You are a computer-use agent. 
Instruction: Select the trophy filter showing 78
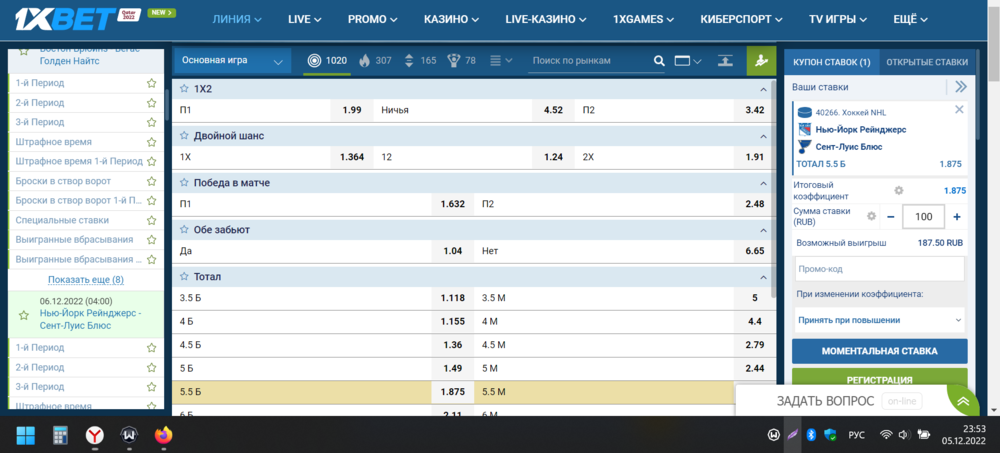click(x=462, y=61)
